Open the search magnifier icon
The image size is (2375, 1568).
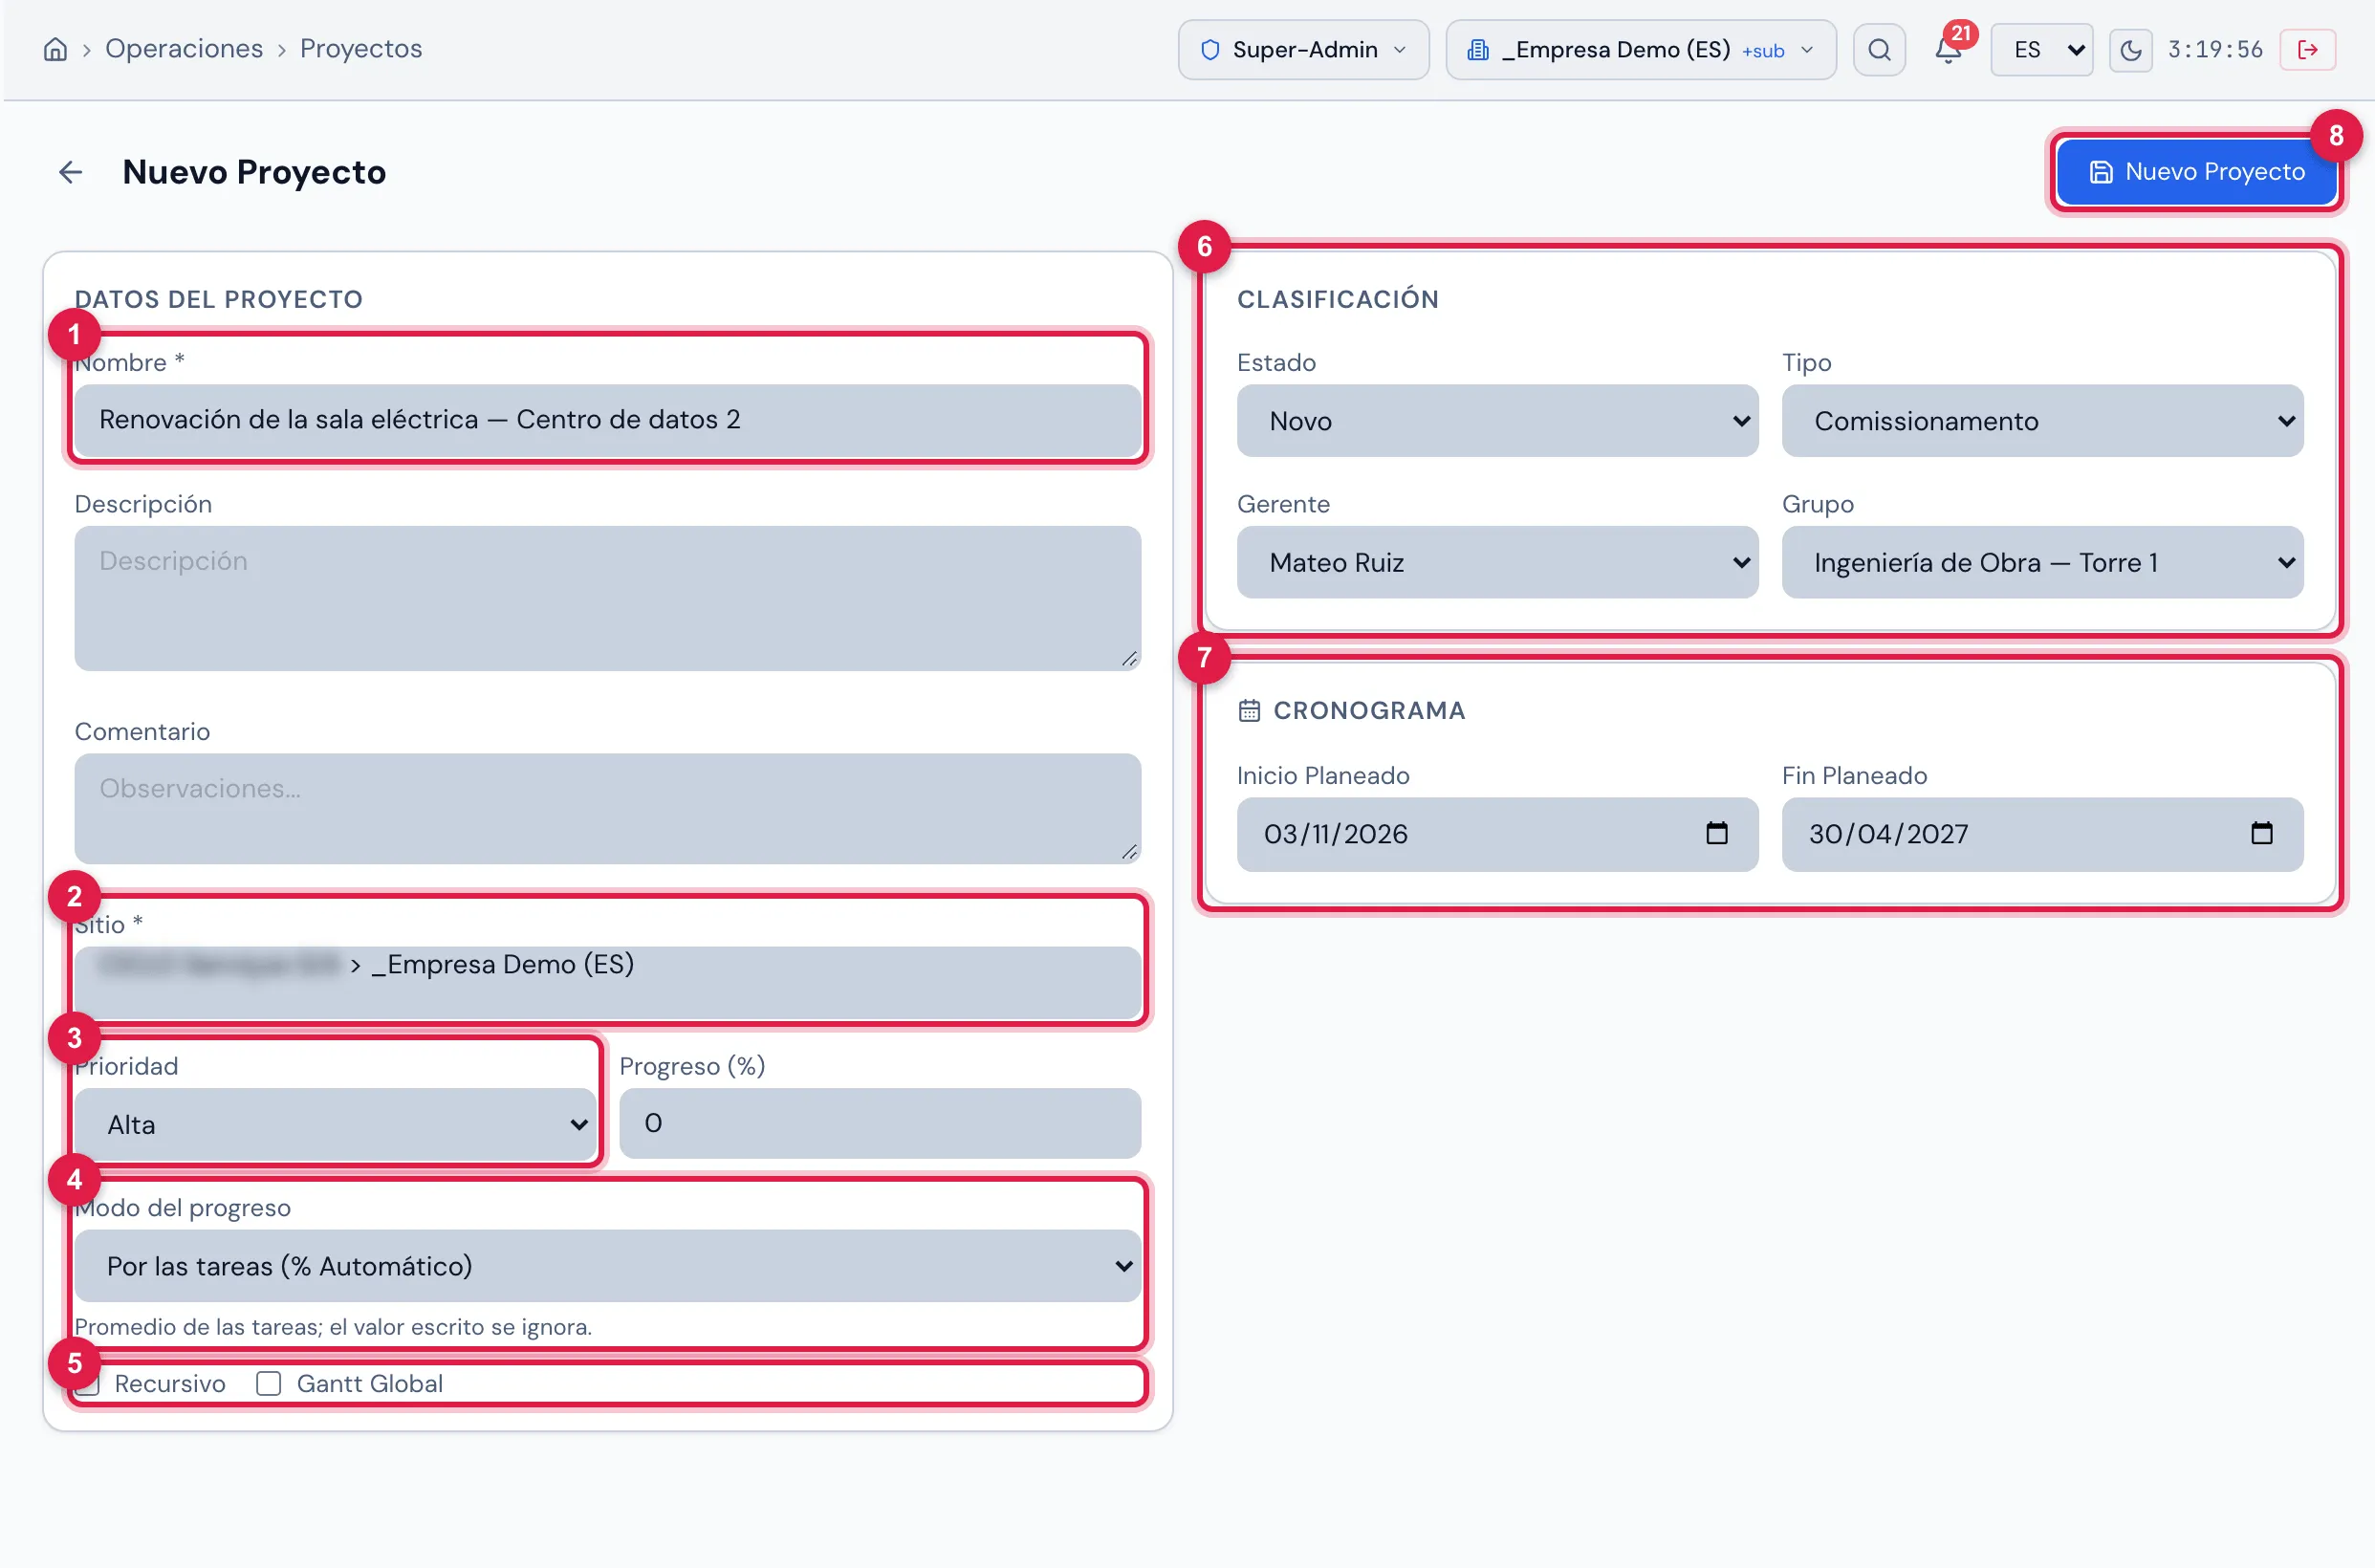[x=1879, y=49]
